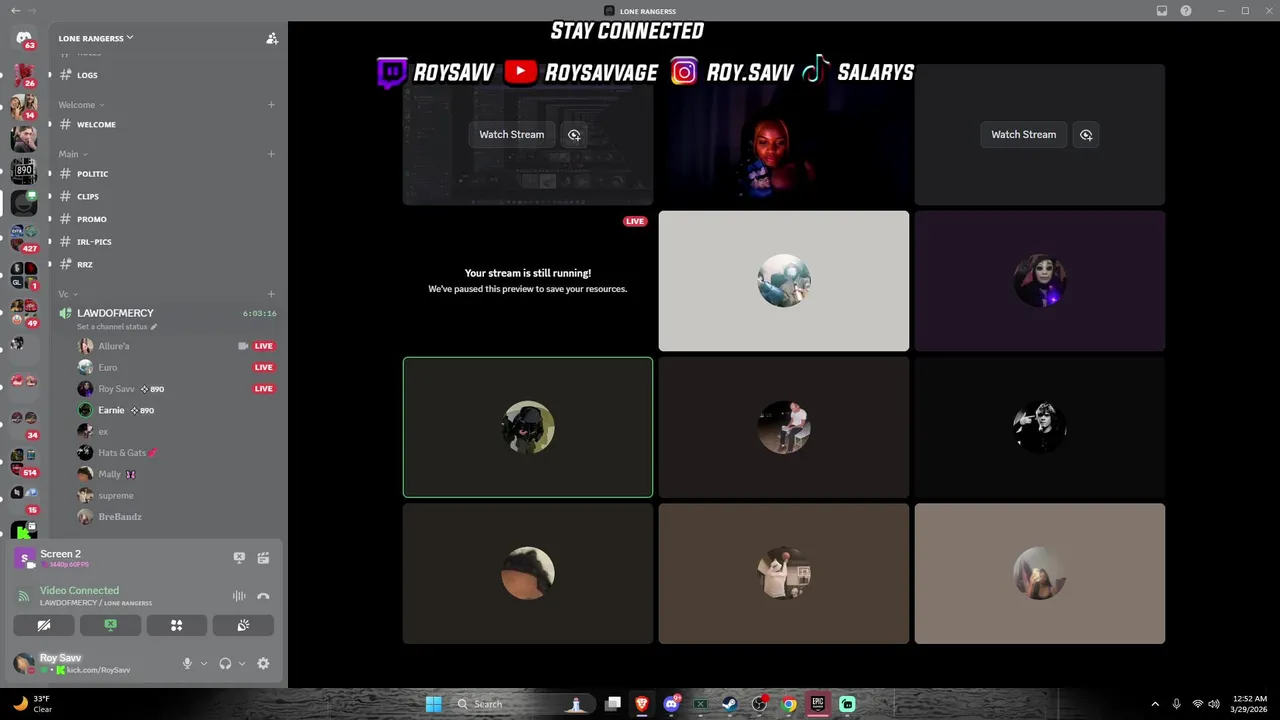
Task: Click the green-outlined speaking participant tile
Action: pyautogui.click(x=528, y=427)
